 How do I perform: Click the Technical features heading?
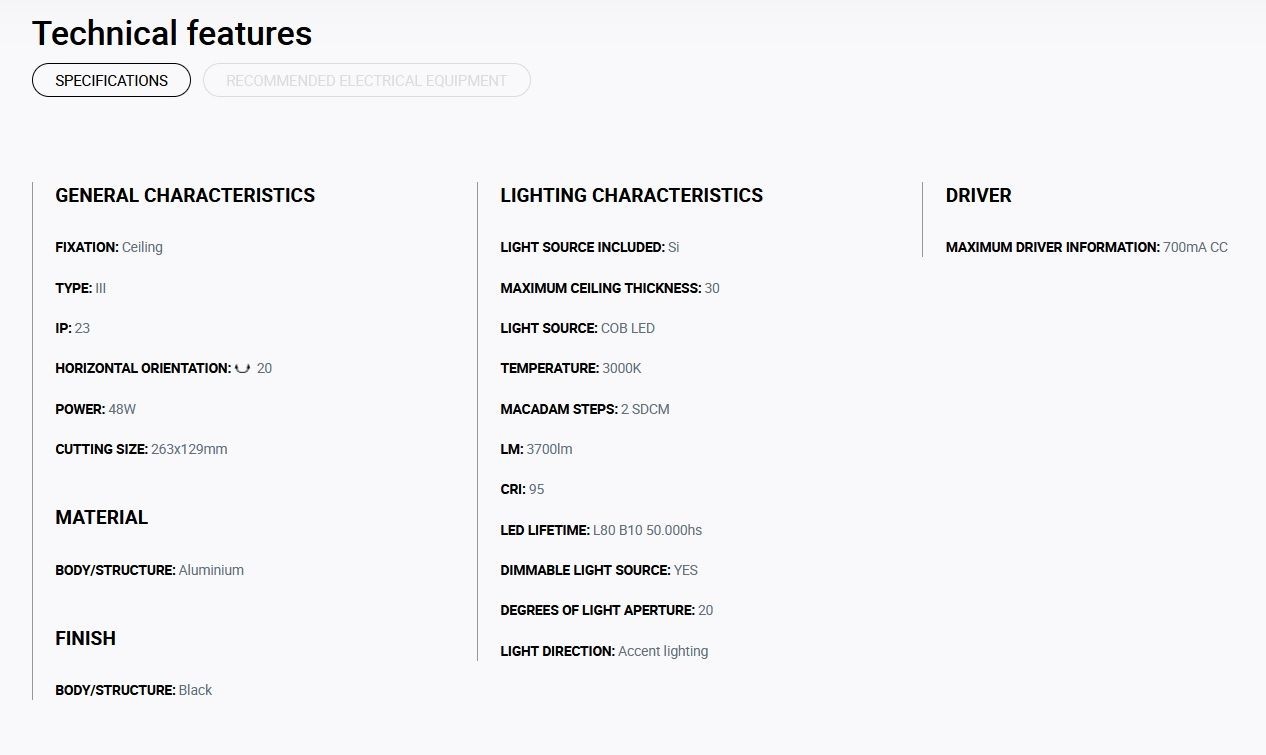point(172,33)
